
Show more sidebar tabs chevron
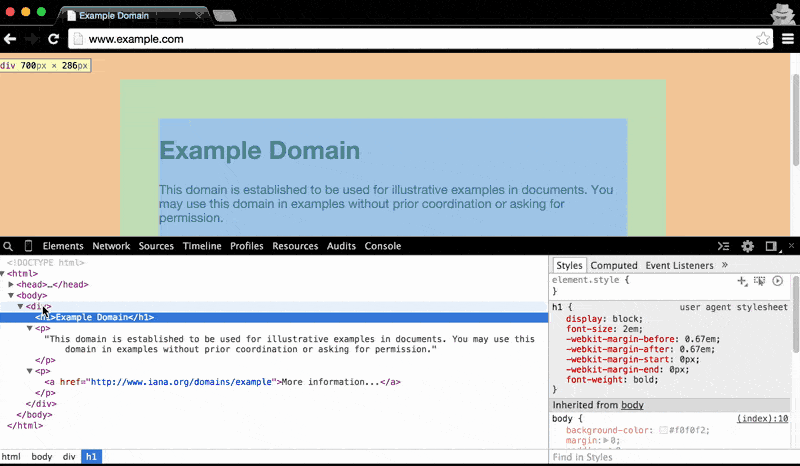point(724,265)
